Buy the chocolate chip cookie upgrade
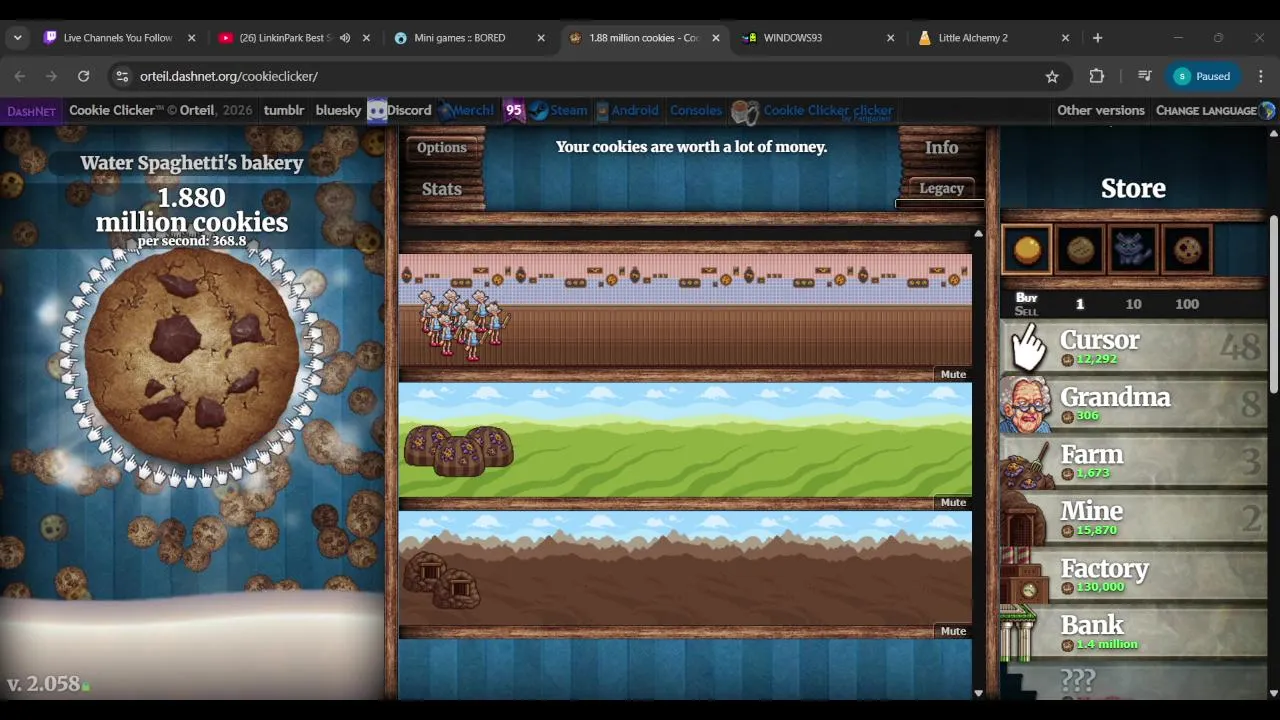This screenshot has width=1280, height=720. [x=1187, y=250]
